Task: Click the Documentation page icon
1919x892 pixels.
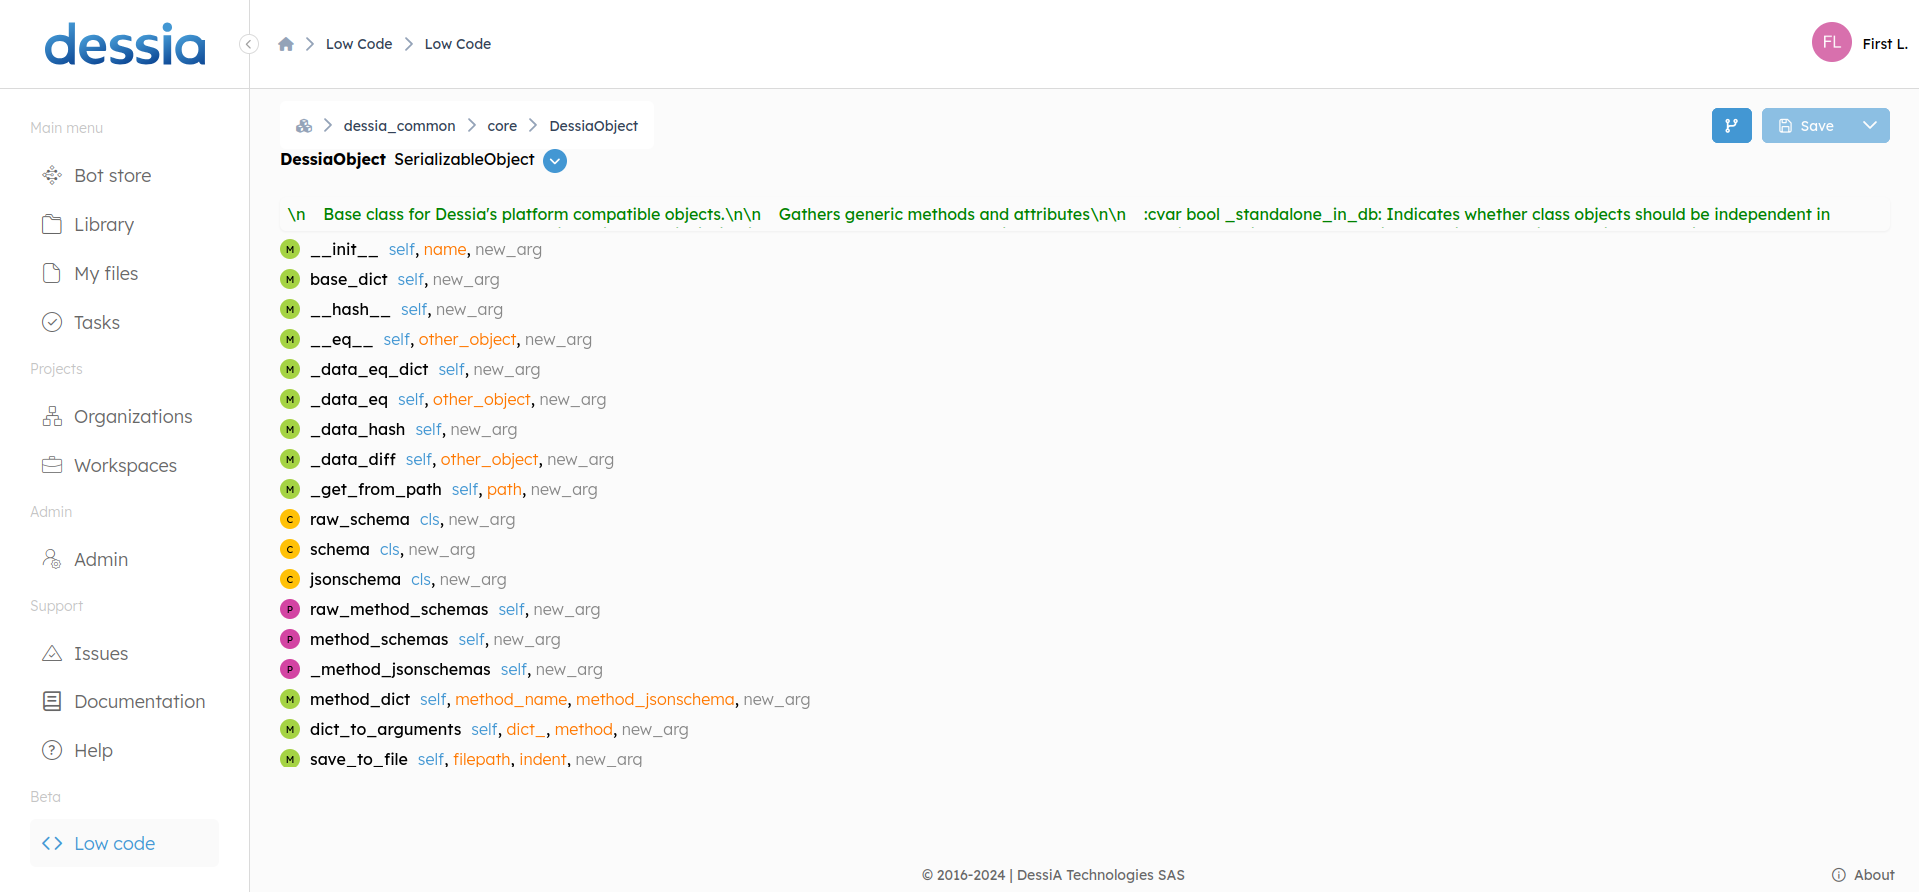Action: click(52, 701)
